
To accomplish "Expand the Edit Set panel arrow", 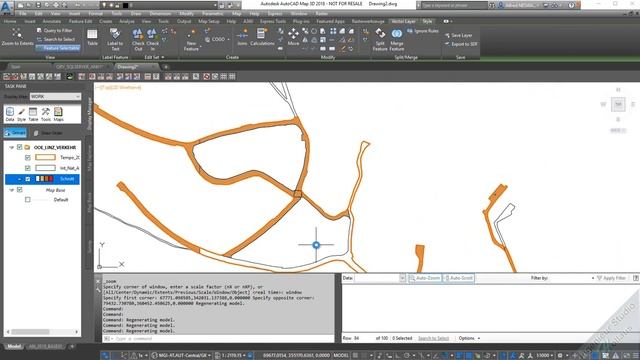I will coord(163,58).
